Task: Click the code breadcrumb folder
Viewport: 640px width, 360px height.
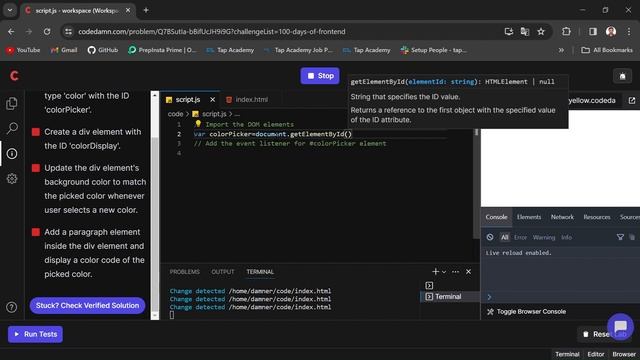Action: click(x=175, y=114)
